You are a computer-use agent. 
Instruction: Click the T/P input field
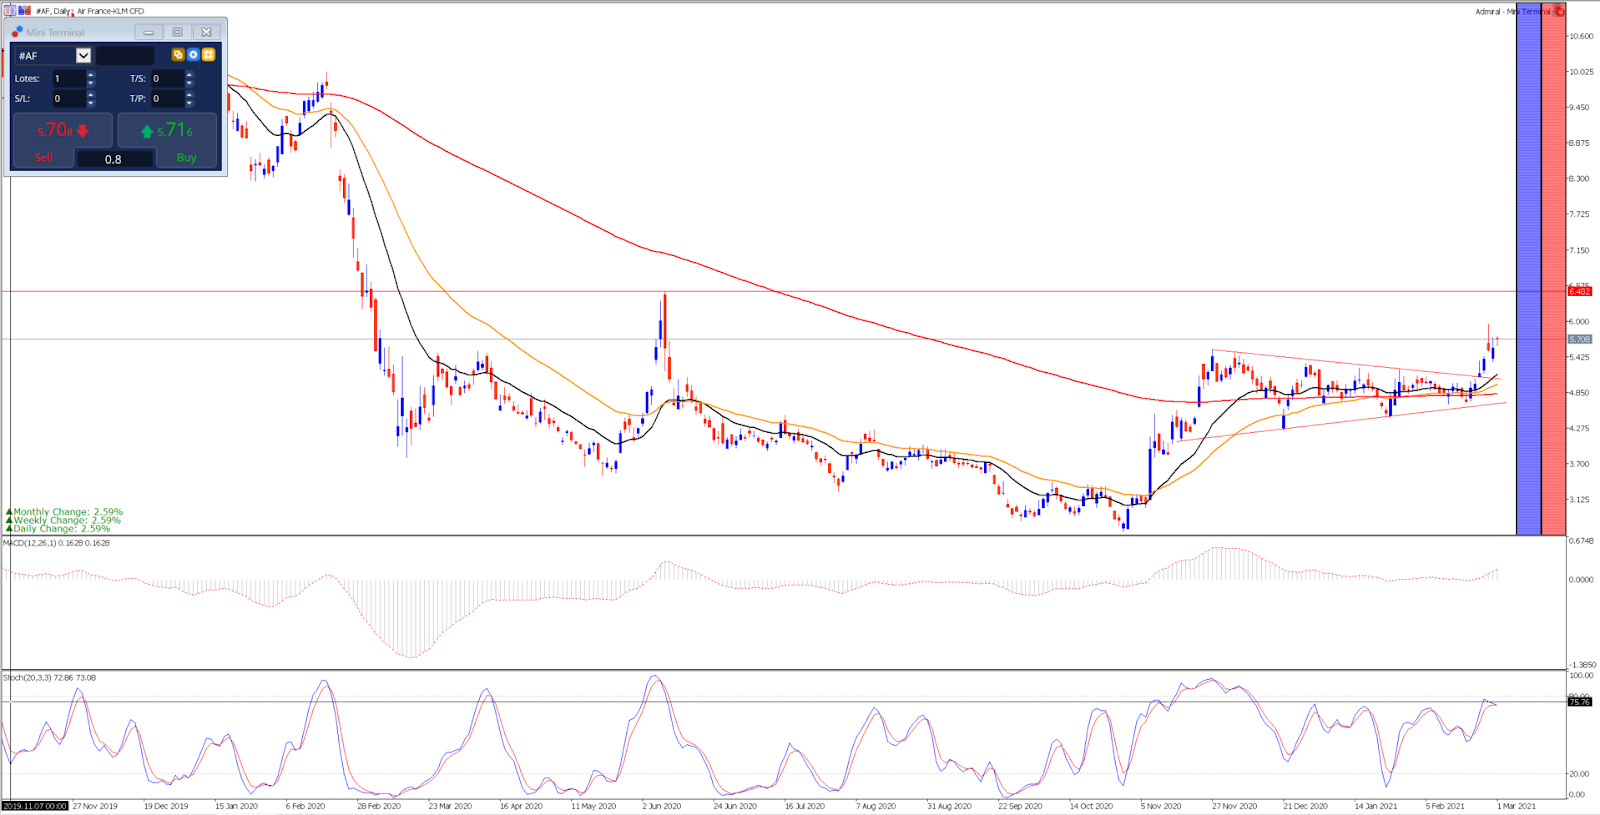click(x=166, y=99)
